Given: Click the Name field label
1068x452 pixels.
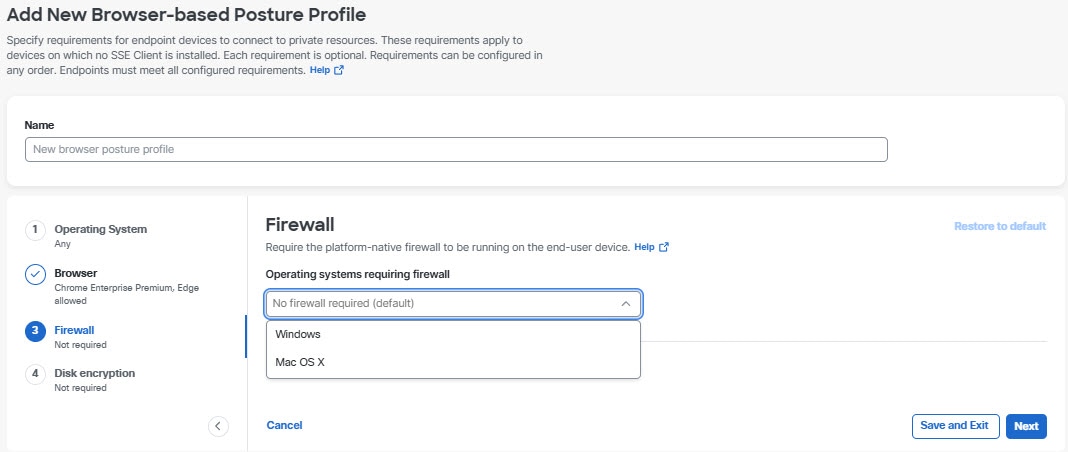Looking at the screenshot, I should point(40,125).
